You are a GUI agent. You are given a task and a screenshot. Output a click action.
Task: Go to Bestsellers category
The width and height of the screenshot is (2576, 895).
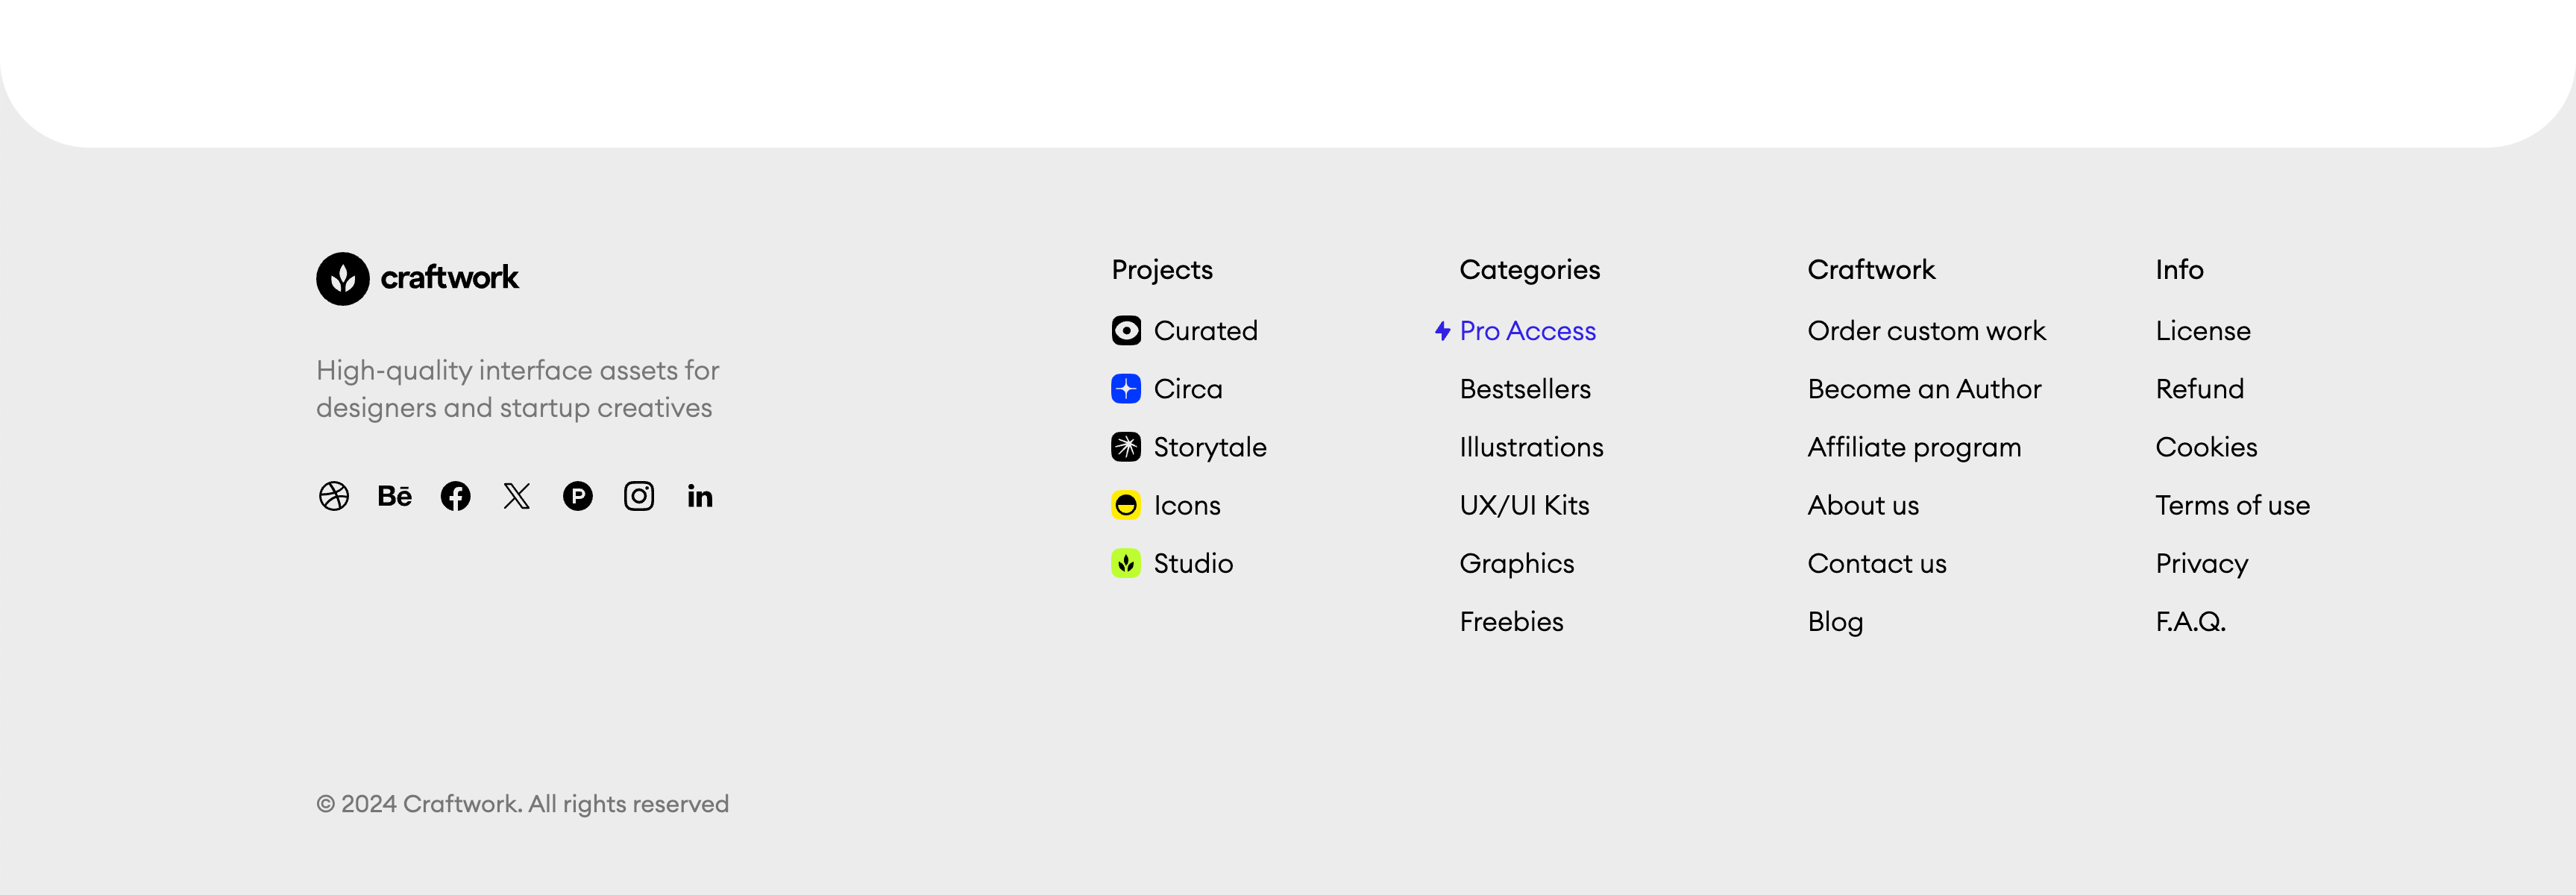tap(1525, 389)
